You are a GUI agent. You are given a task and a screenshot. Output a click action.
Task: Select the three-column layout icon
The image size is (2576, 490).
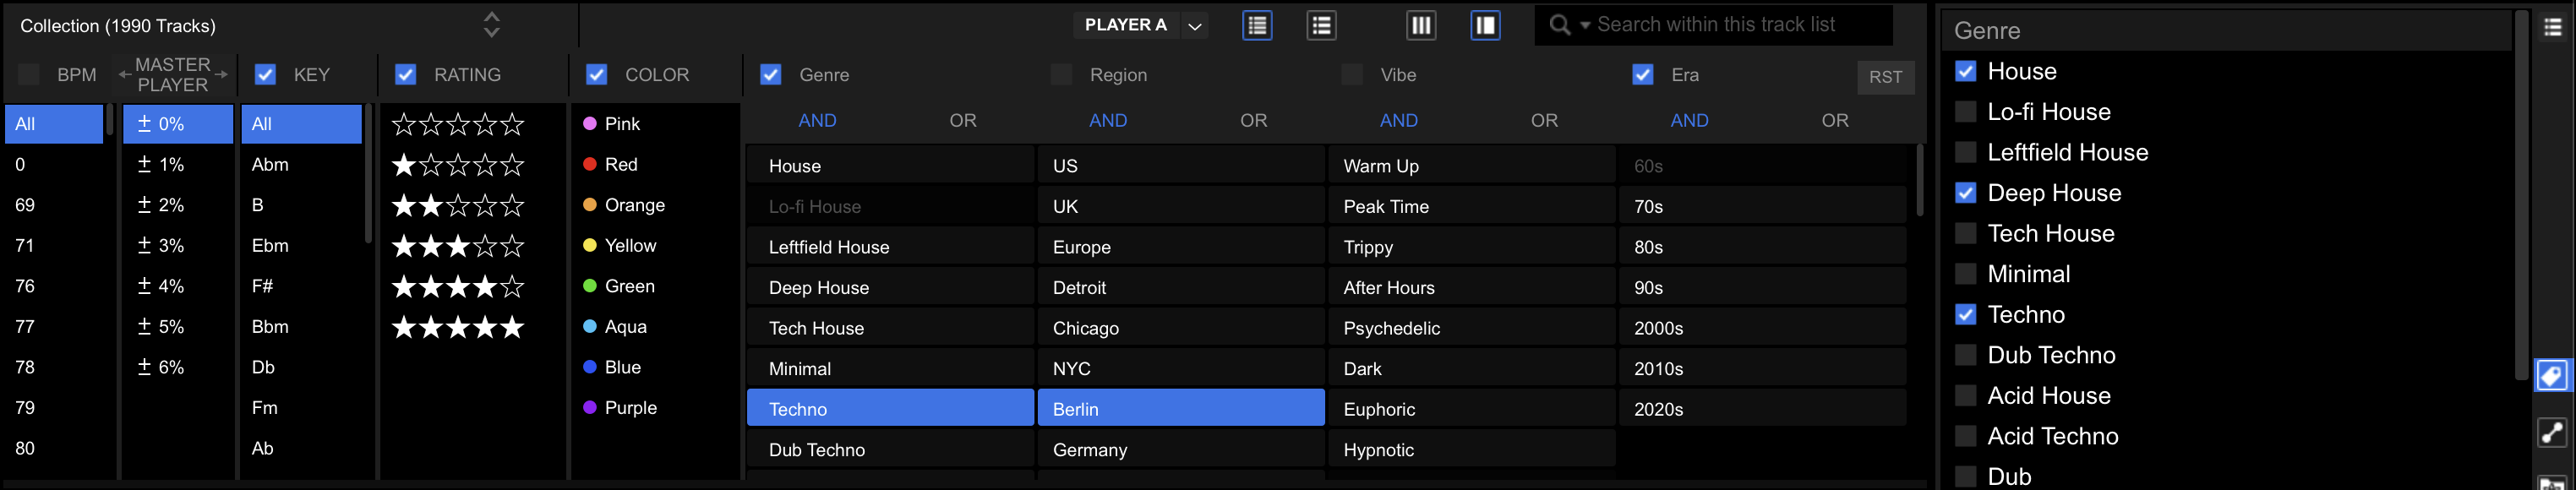coord(1420,25)
